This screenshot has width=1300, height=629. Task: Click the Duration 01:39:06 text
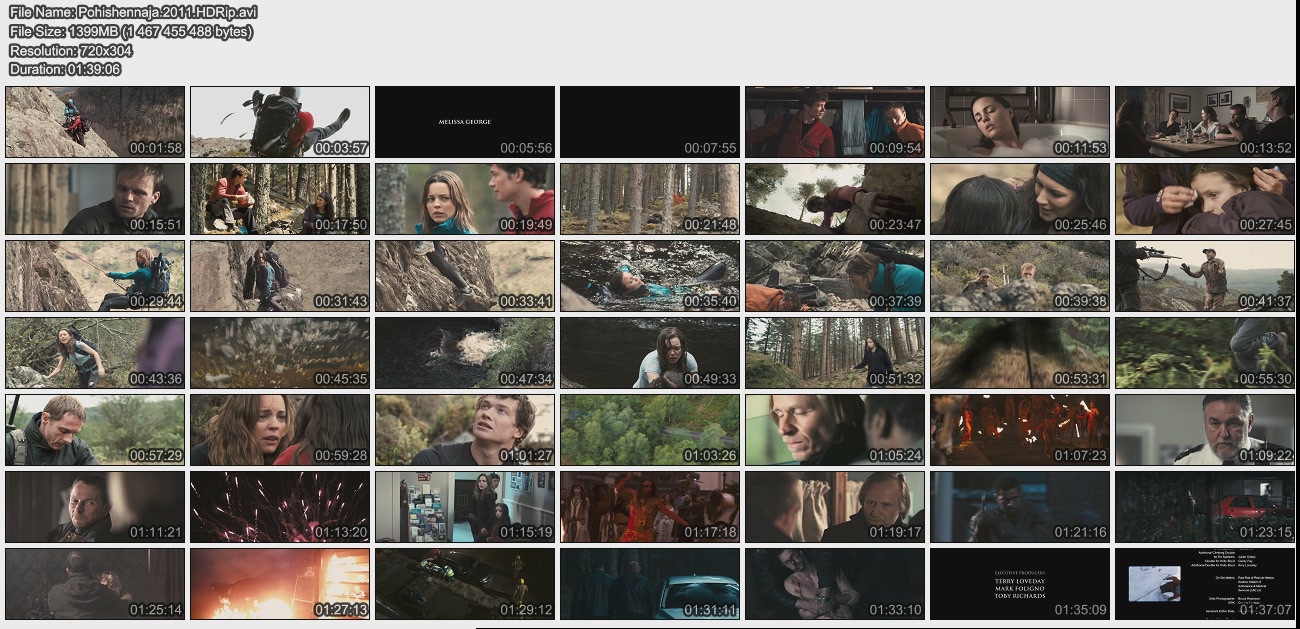point(65,69)
